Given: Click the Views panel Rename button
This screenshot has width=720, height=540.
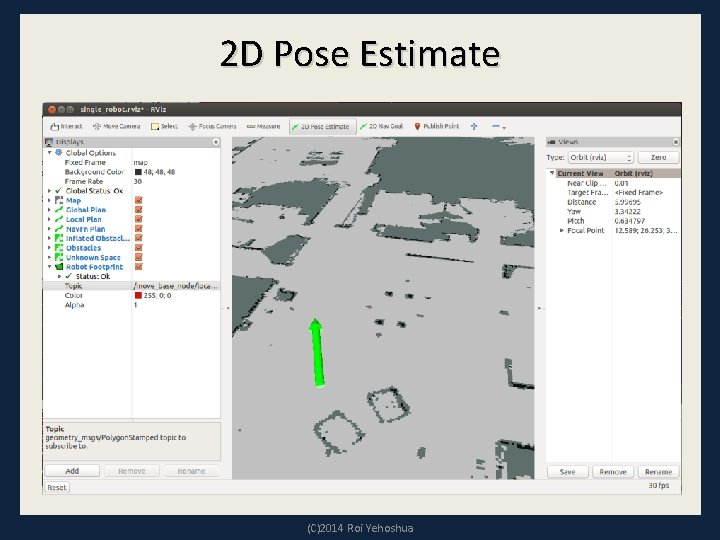Looking at the screenshot, I should [x=658, y=472].
